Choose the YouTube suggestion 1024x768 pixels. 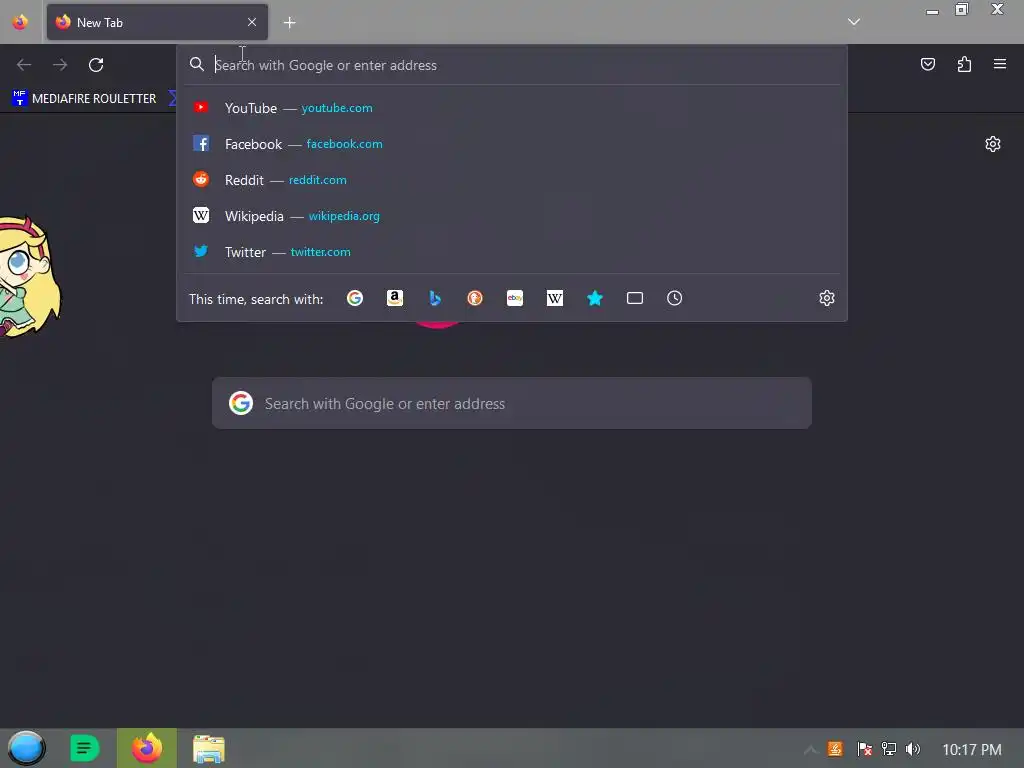pos(512,108)
